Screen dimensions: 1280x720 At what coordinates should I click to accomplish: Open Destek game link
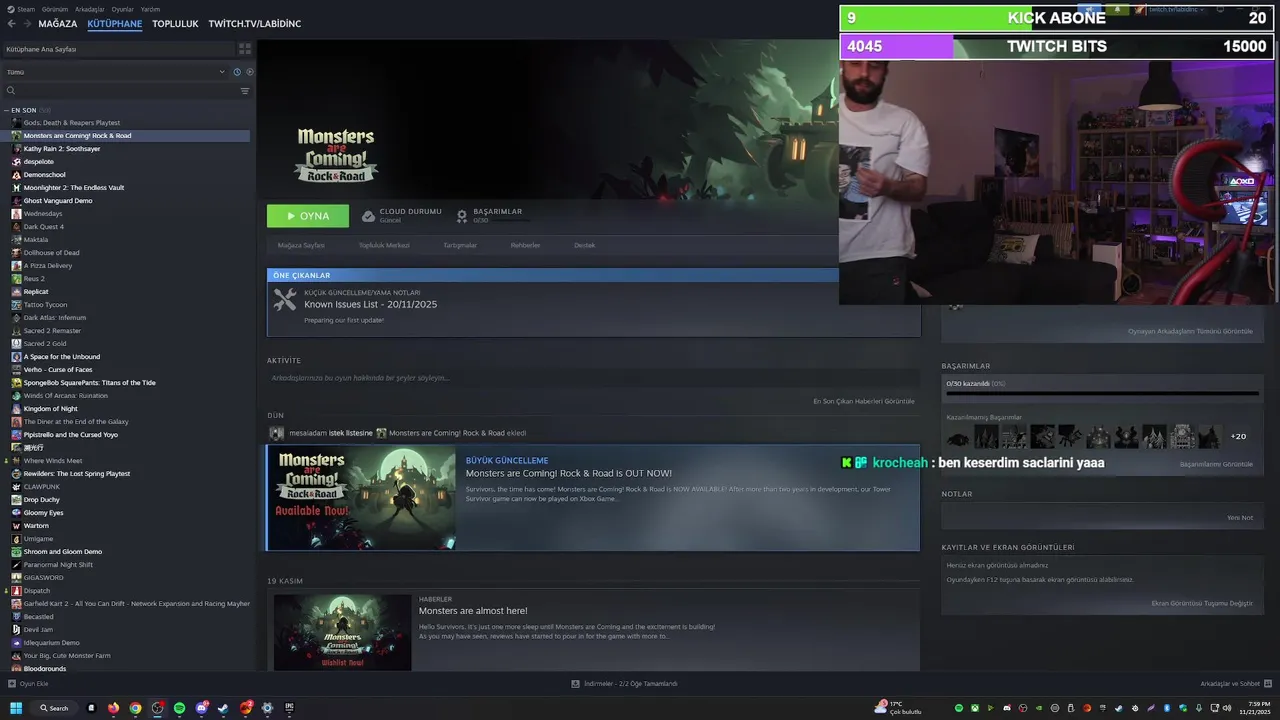(x=584, y=245)
